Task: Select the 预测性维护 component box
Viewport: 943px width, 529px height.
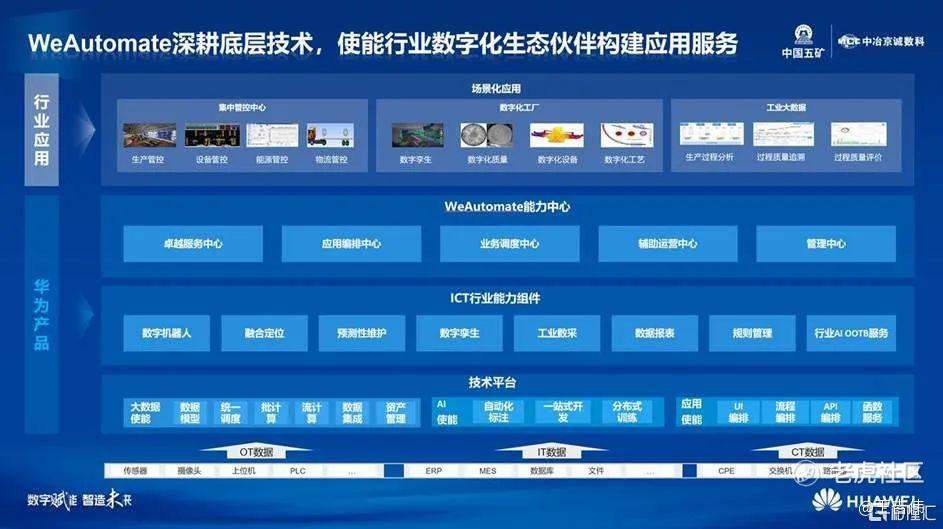Action: point(362,333)
